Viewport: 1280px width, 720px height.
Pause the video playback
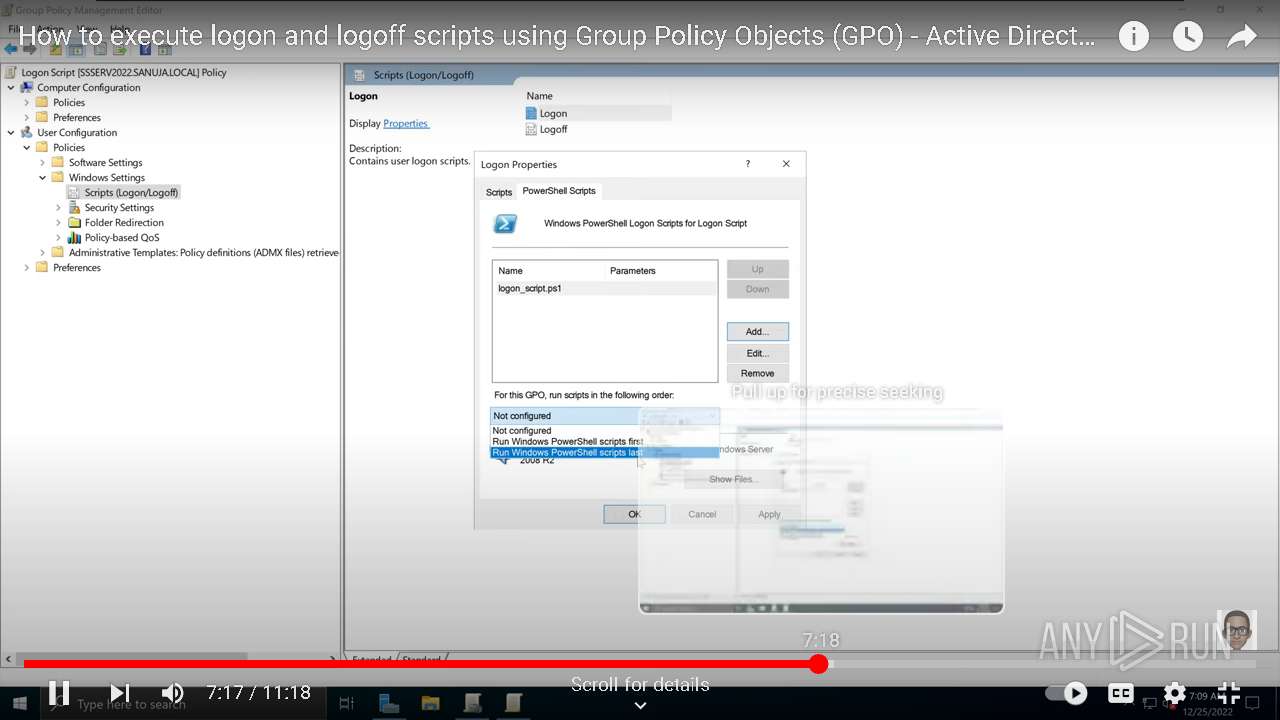[59, 692]
